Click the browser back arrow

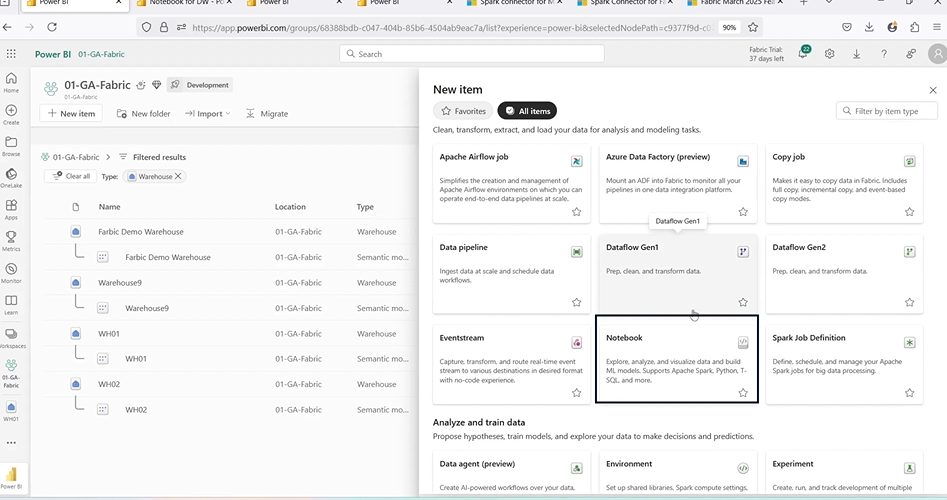point(7,27)
